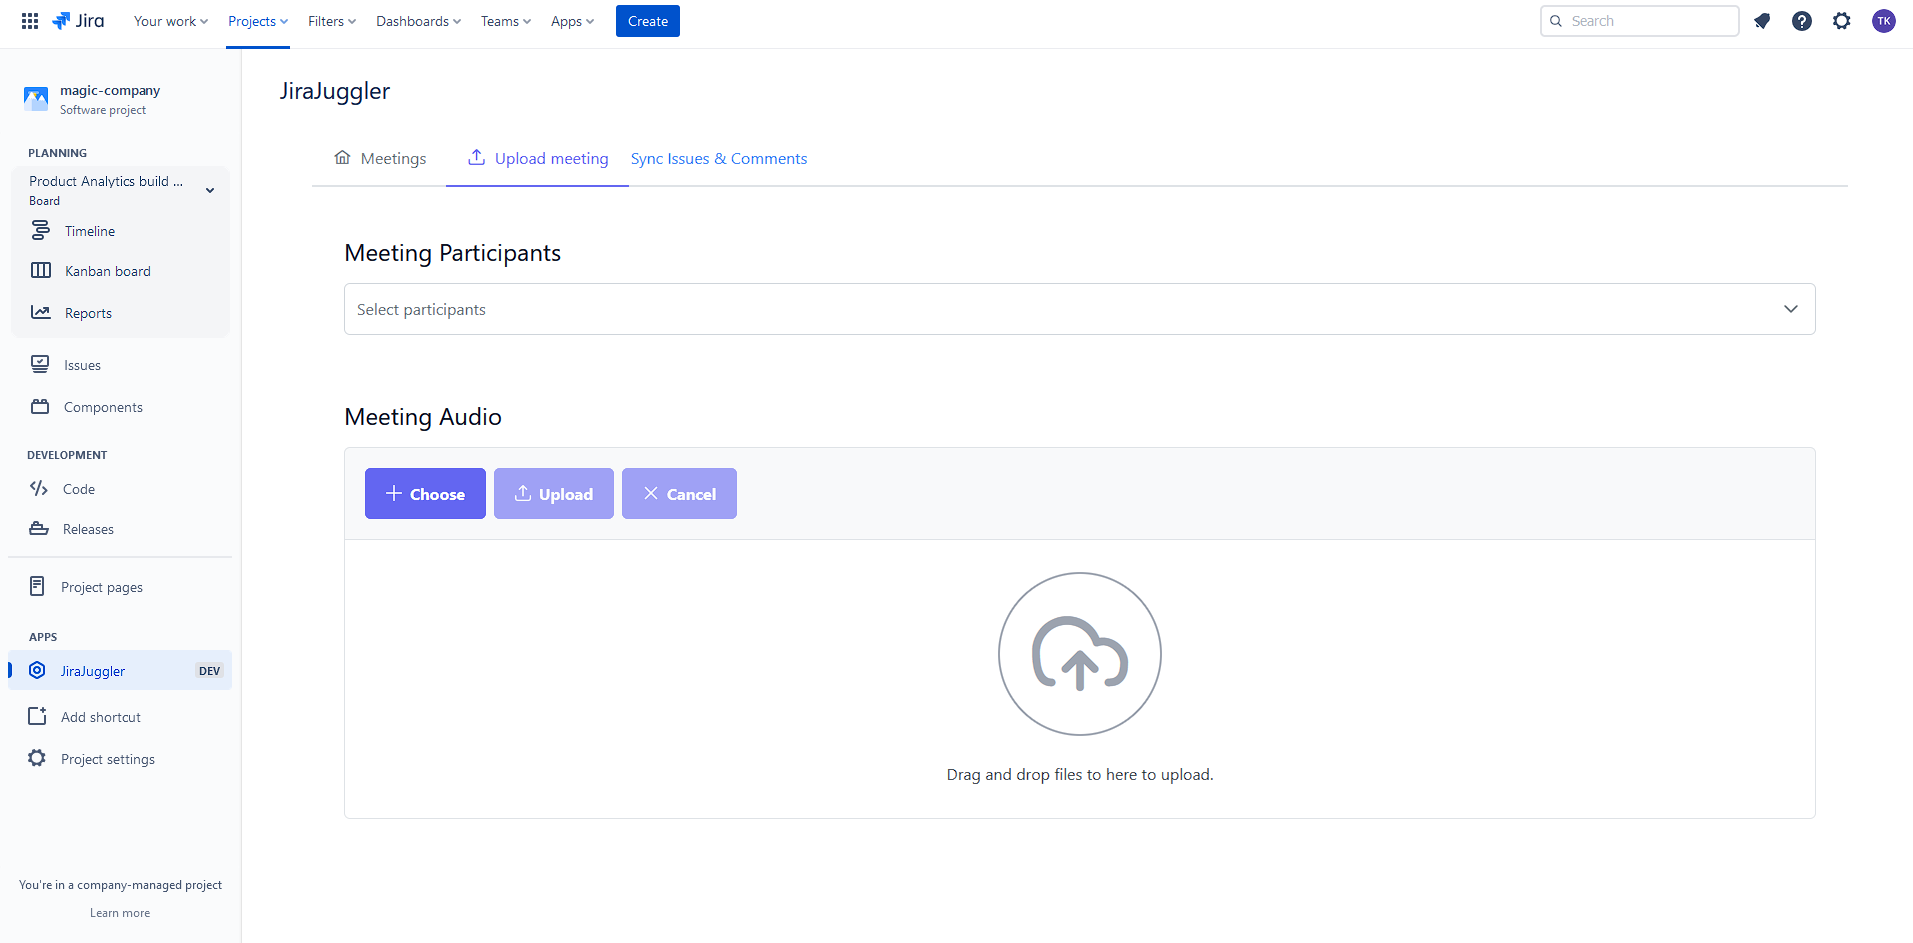Viewport: 1913px width, 943px height.
Task: Click the Upload button
Action: (x=554, y=493)
